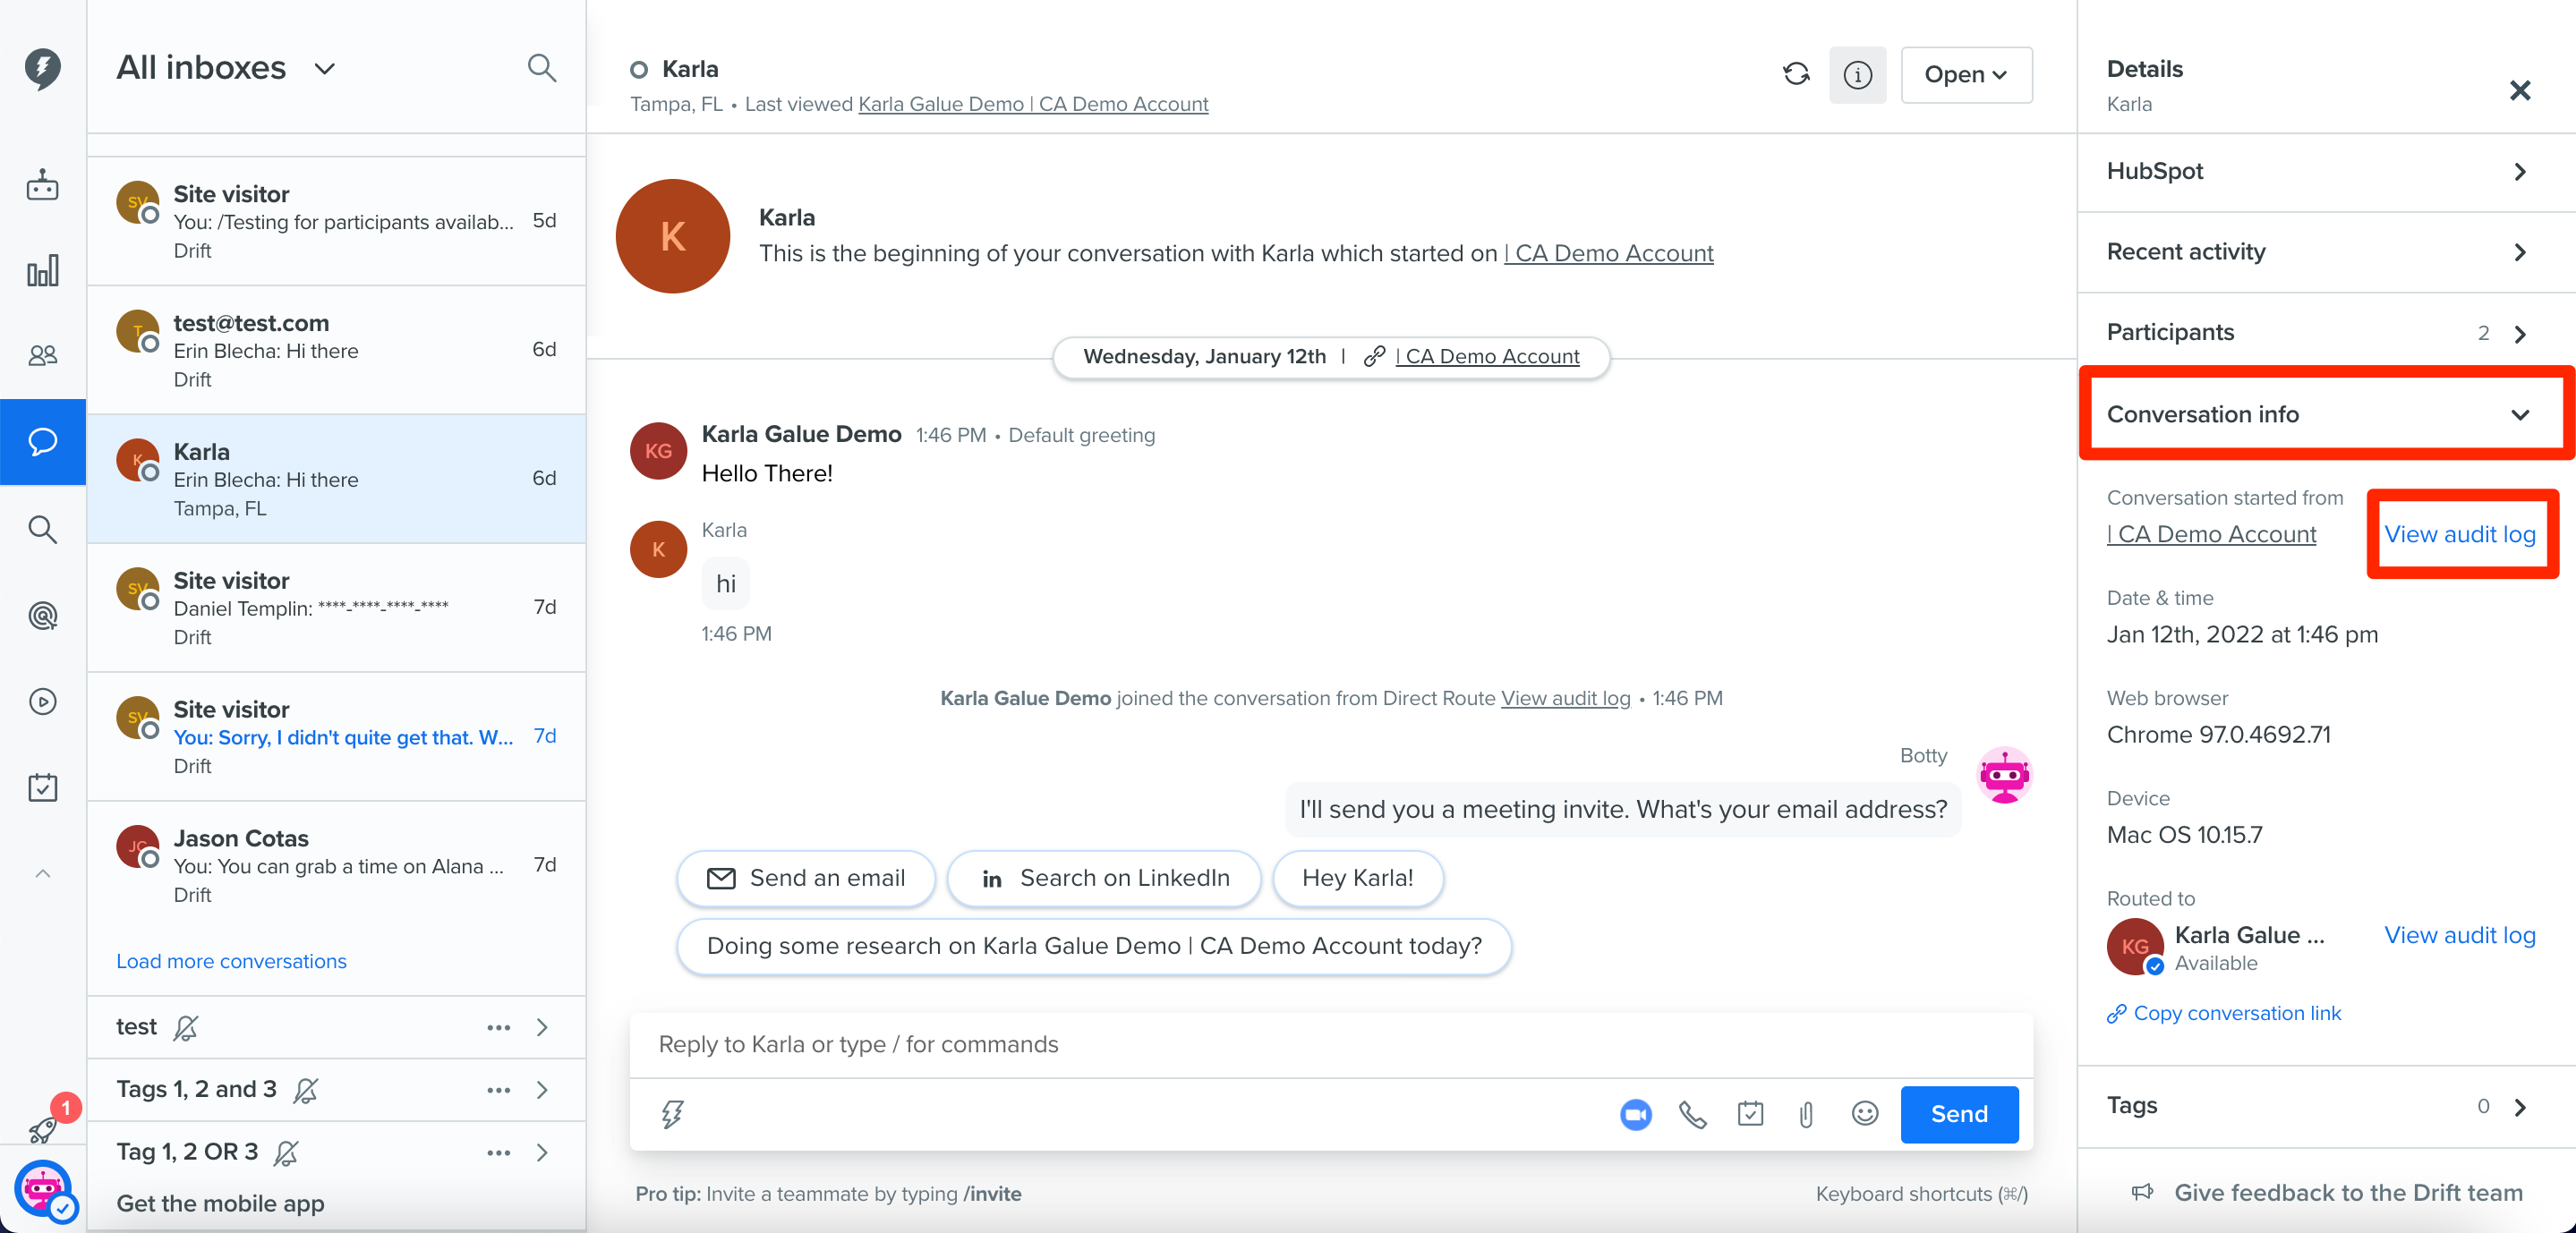This screenshot has height=1233, width=2576.
Task: Expand the Tags section in Details
Action: coord(2325,1106)
